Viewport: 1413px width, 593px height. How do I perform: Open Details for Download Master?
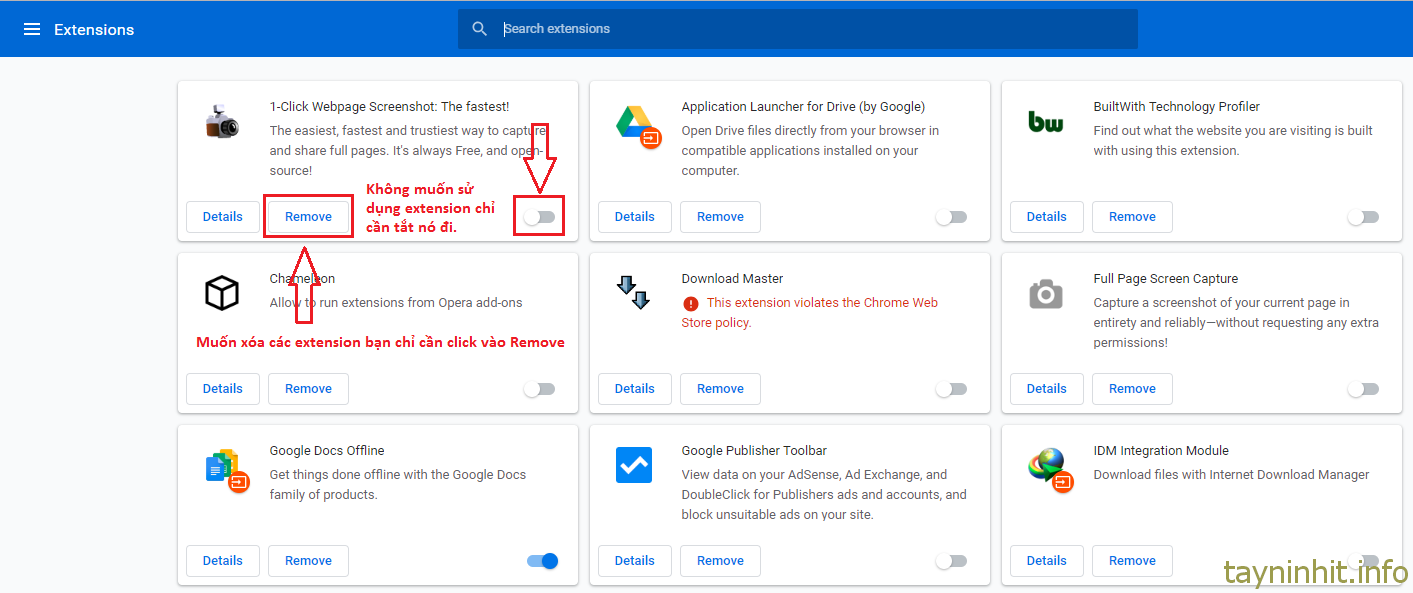(635, 389)
